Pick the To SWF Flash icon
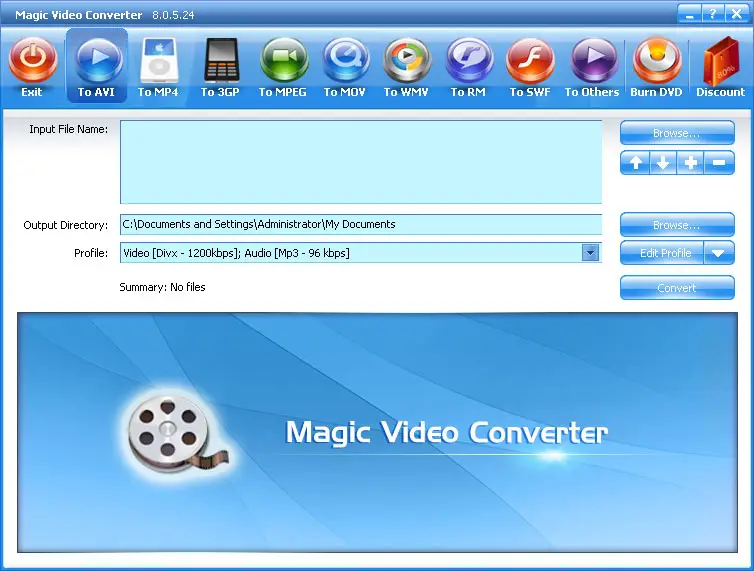Image resolution: width=754 pixels, height=571 pixels. 530,60
